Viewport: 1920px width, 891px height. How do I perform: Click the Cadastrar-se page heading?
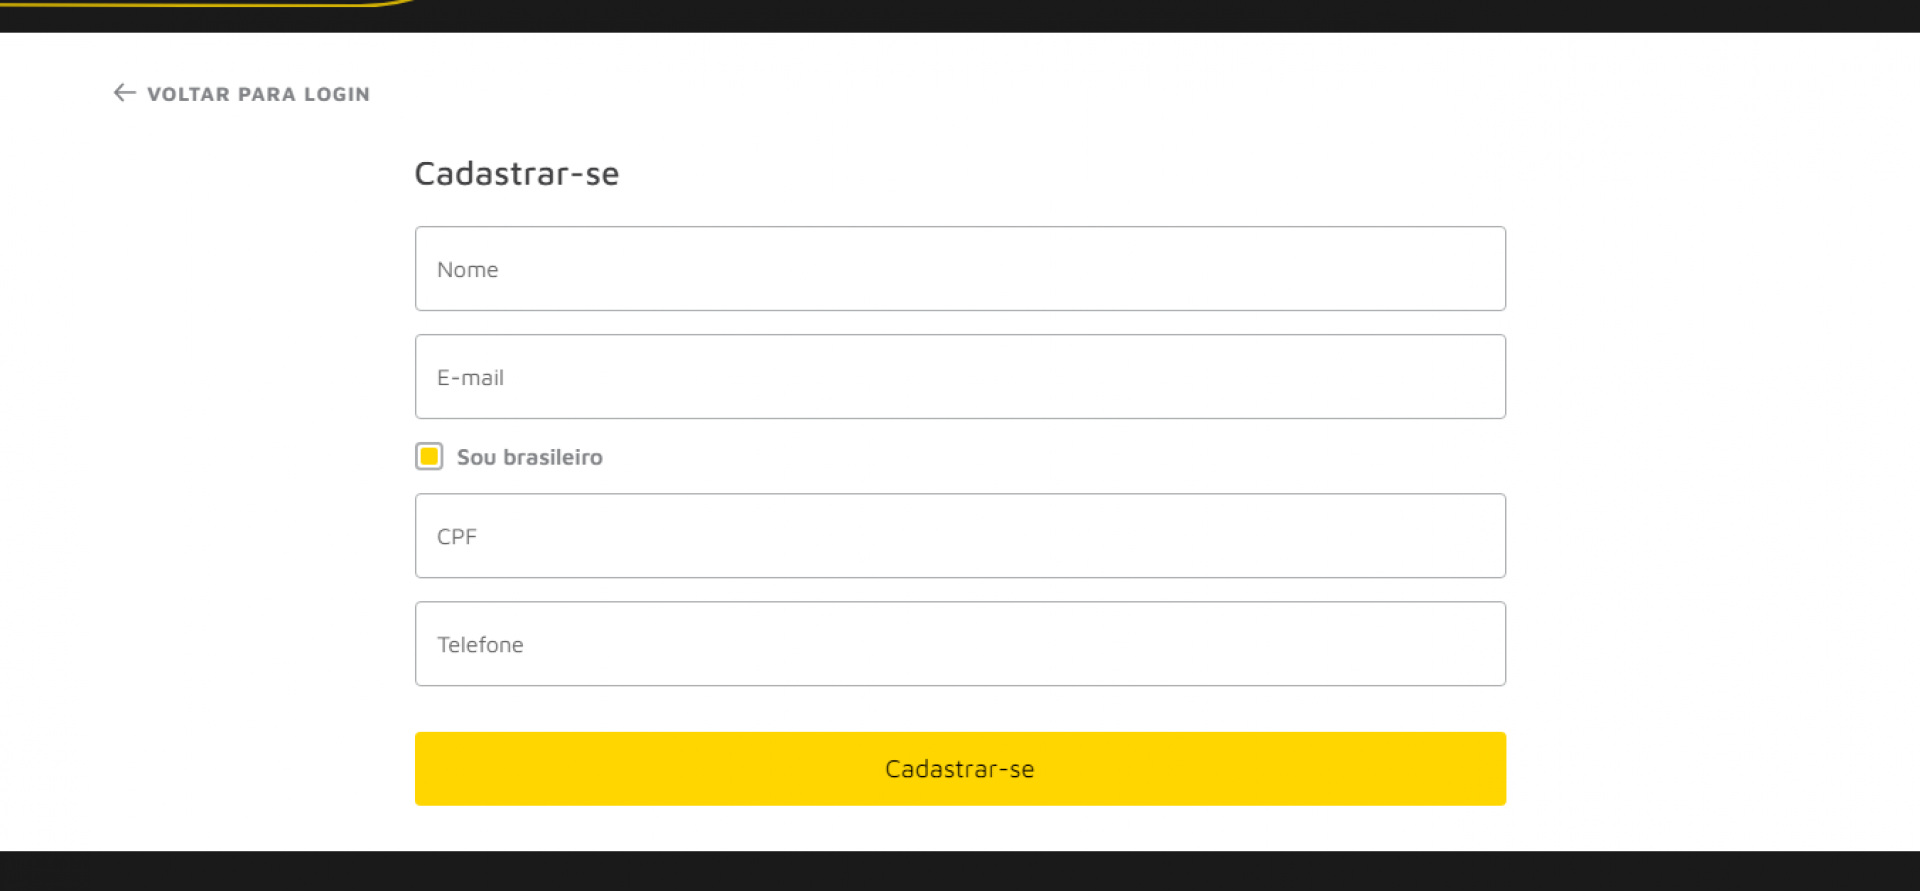(x=516, y=174)
